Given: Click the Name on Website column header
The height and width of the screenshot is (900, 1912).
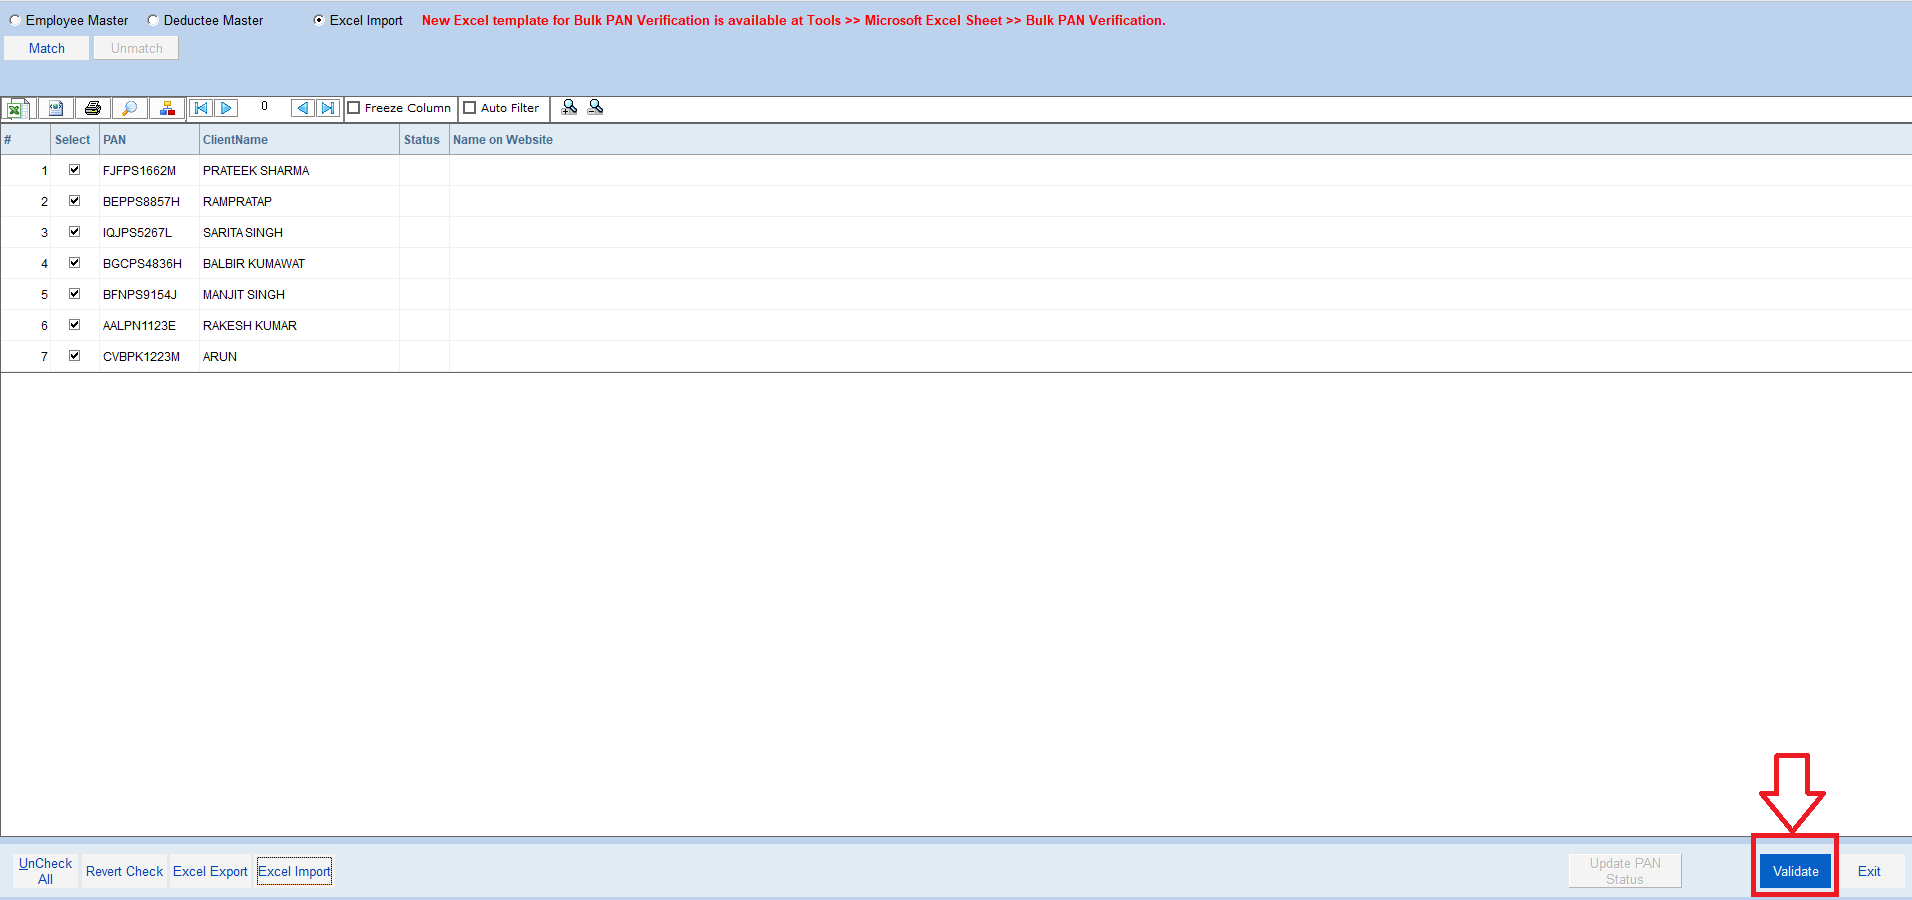Looking at the screenshot, I should pos(1180,140).
